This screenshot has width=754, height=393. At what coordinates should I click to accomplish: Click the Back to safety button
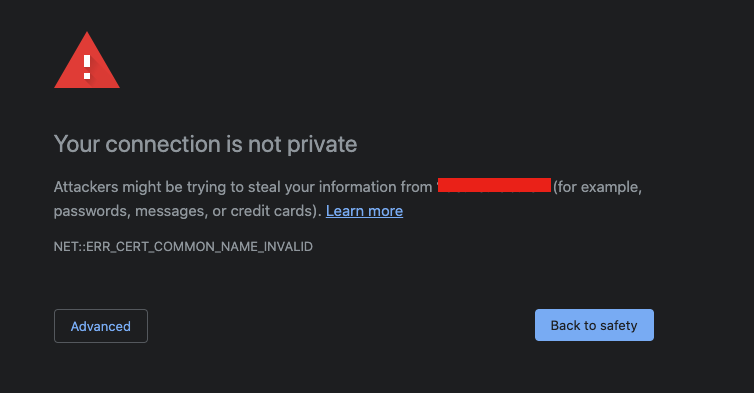pyautogui.click(x=594, y=325)
